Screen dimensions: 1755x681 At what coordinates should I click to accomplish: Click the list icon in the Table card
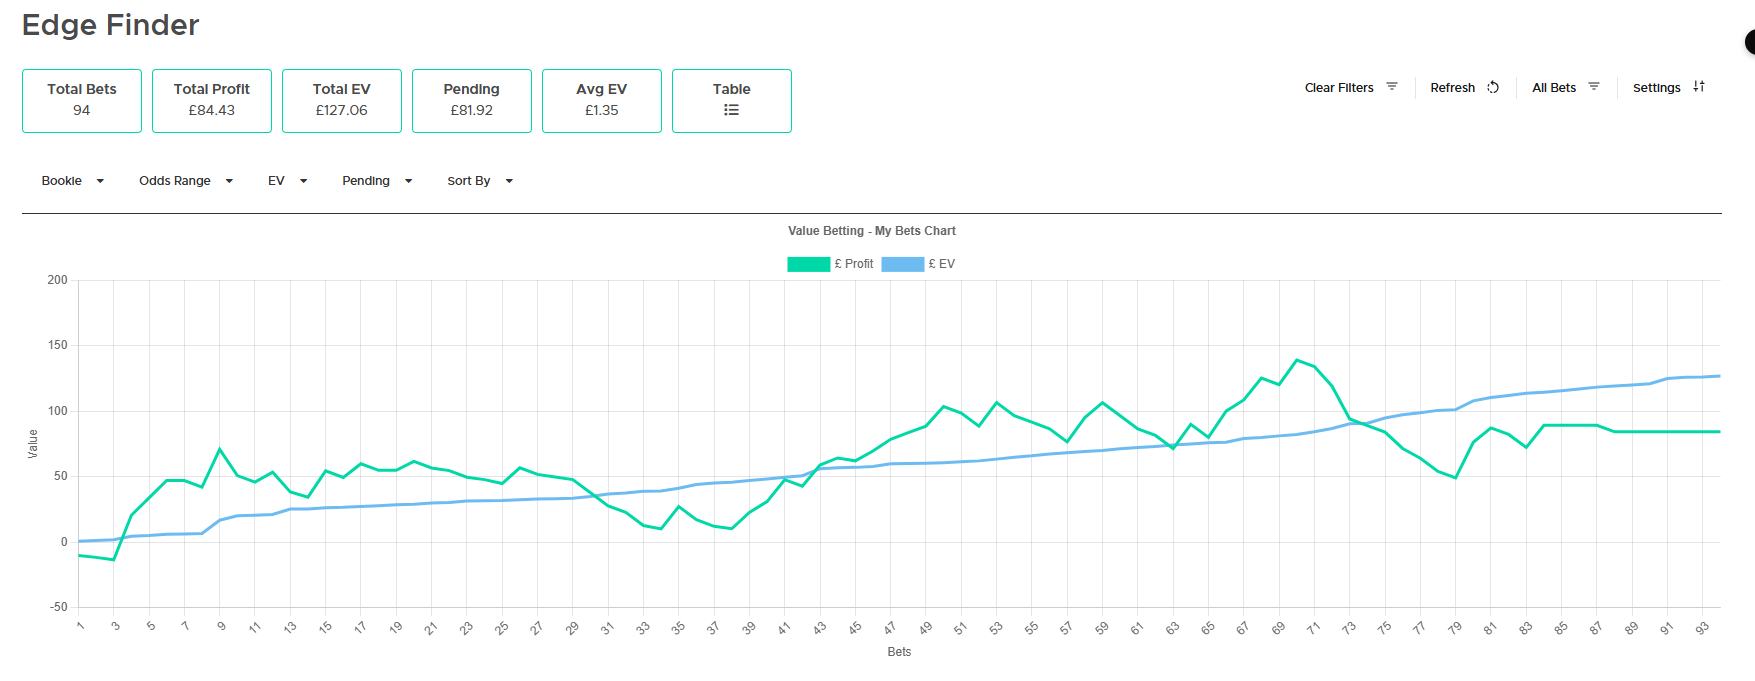731,110
